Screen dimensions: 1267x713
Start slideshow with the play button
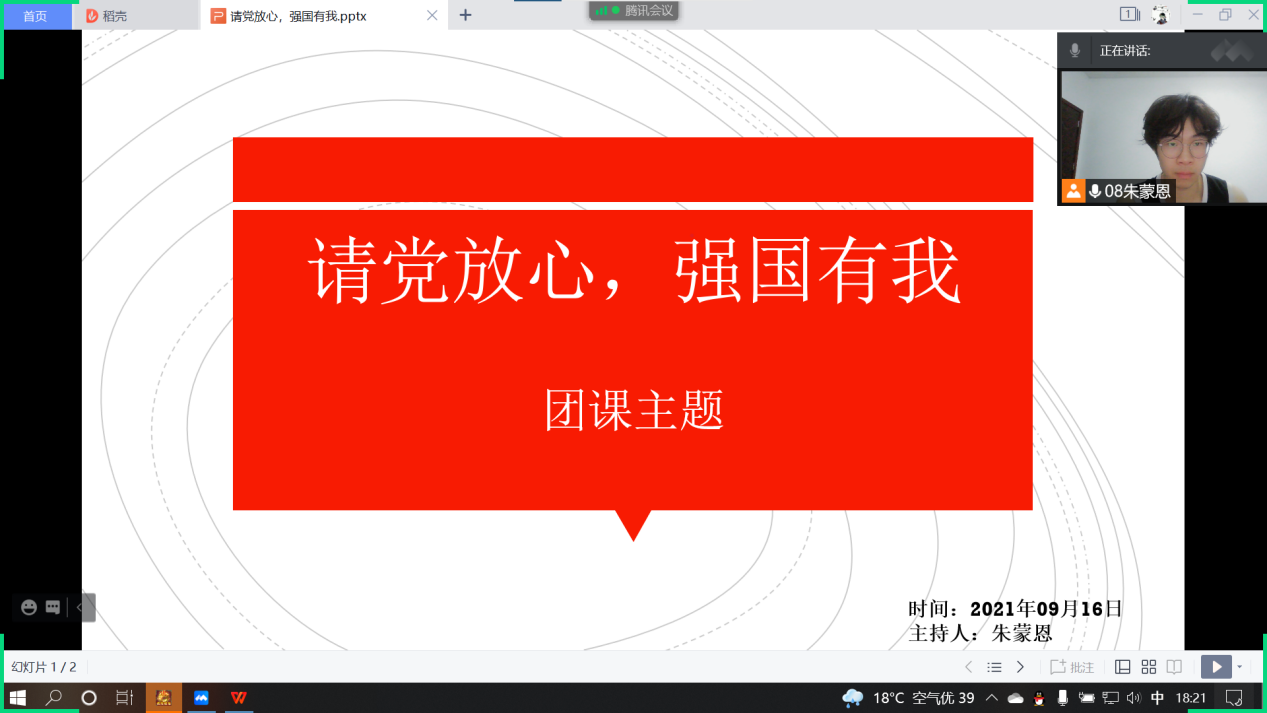[x=1216, y=667]
